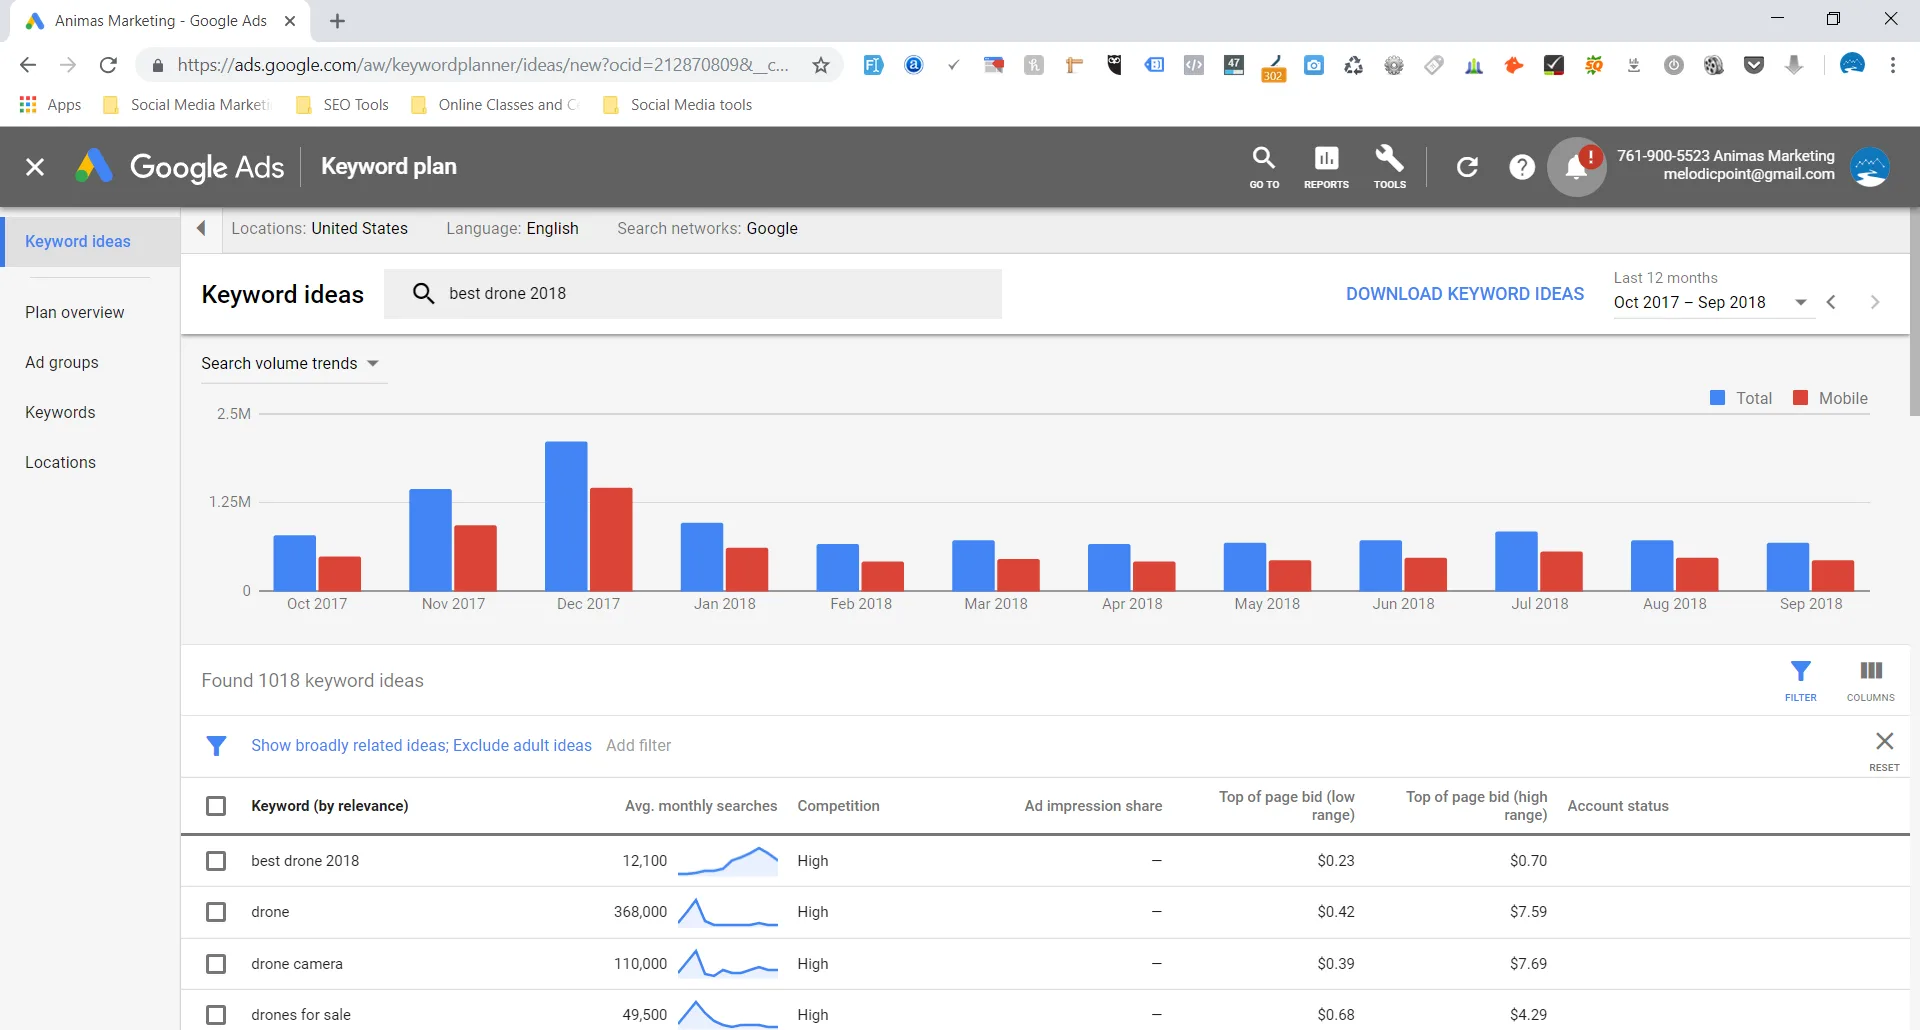This screenshot has width=1920, height=1030.
Task: Select Ad groups in the sidebar
Action: click(61, 362)
